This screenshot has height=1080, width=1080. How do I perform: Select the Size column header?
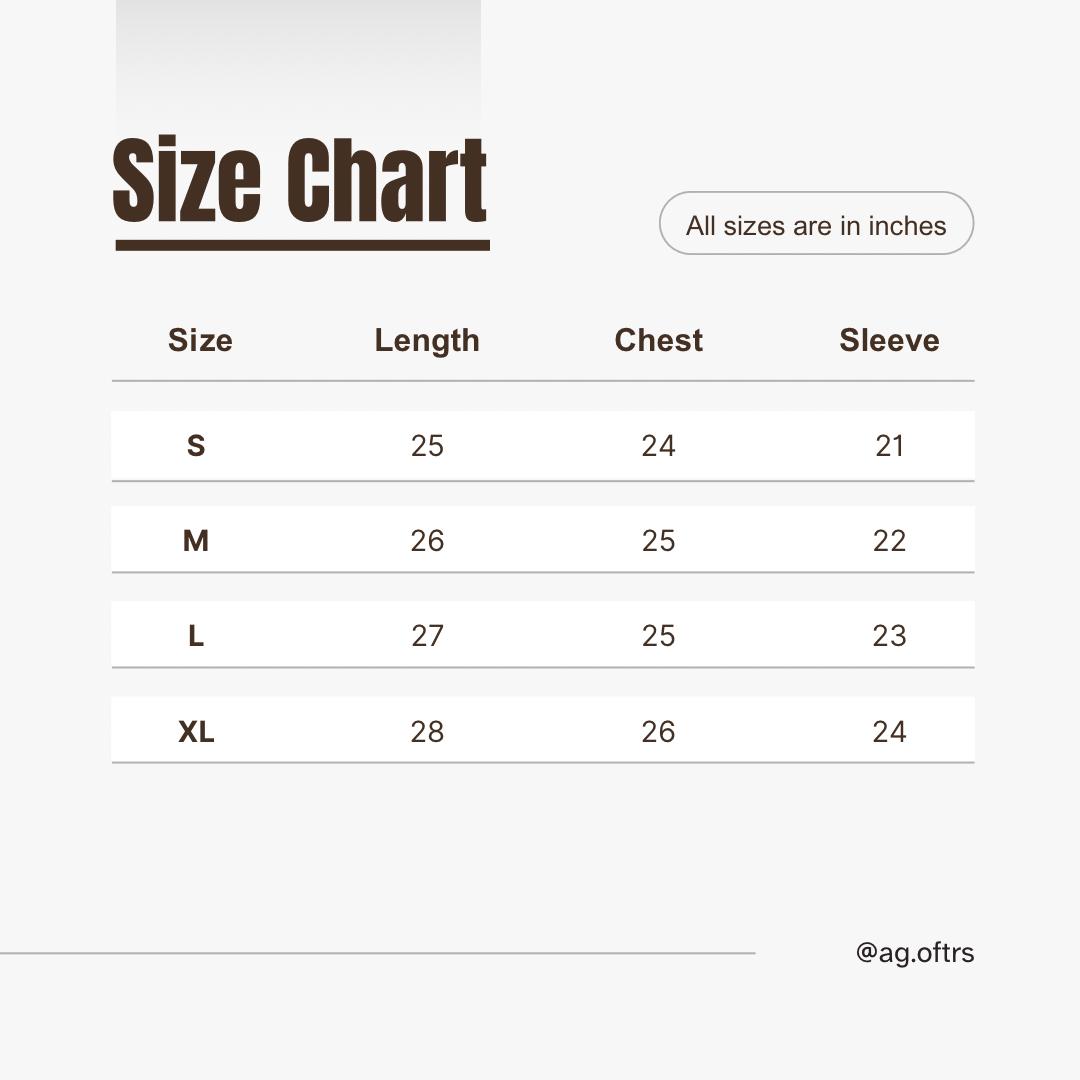coord(200,340)
